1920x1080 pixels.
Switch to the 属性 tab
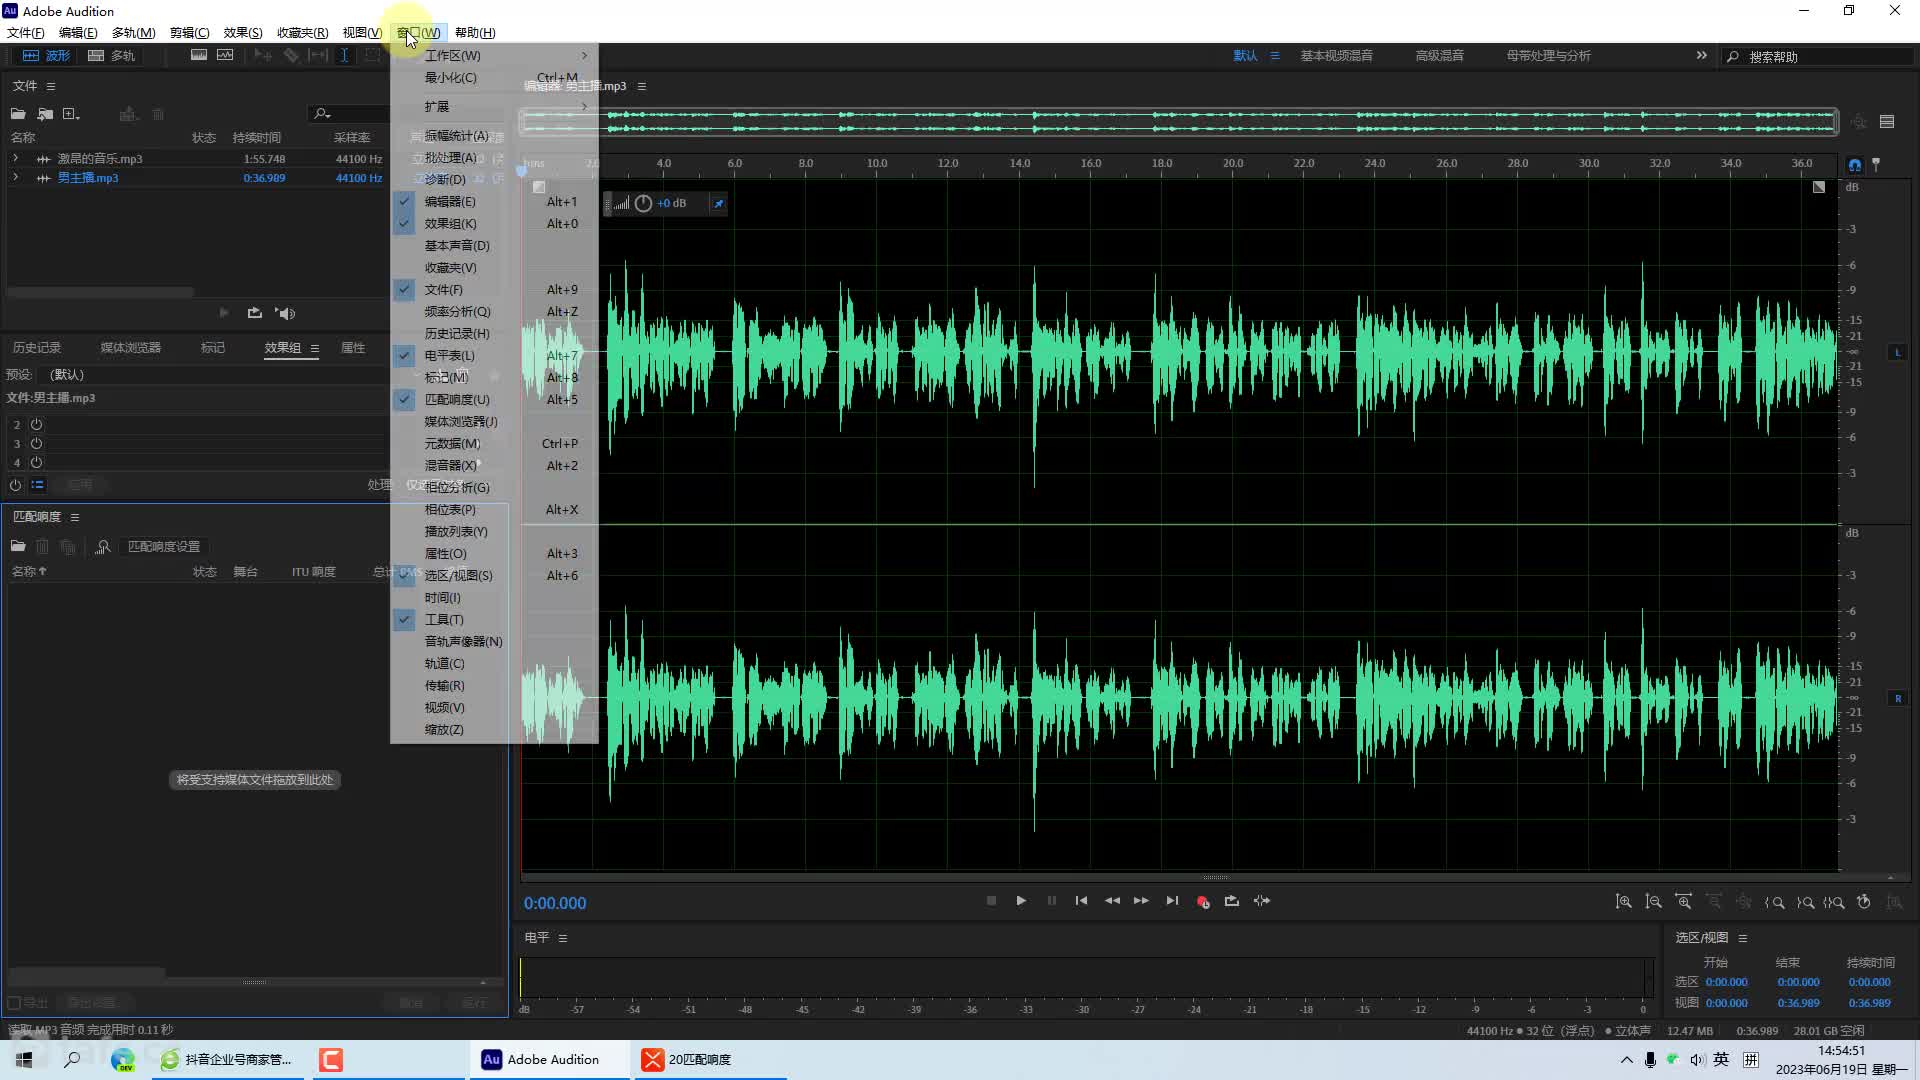(x=353, y=348)
